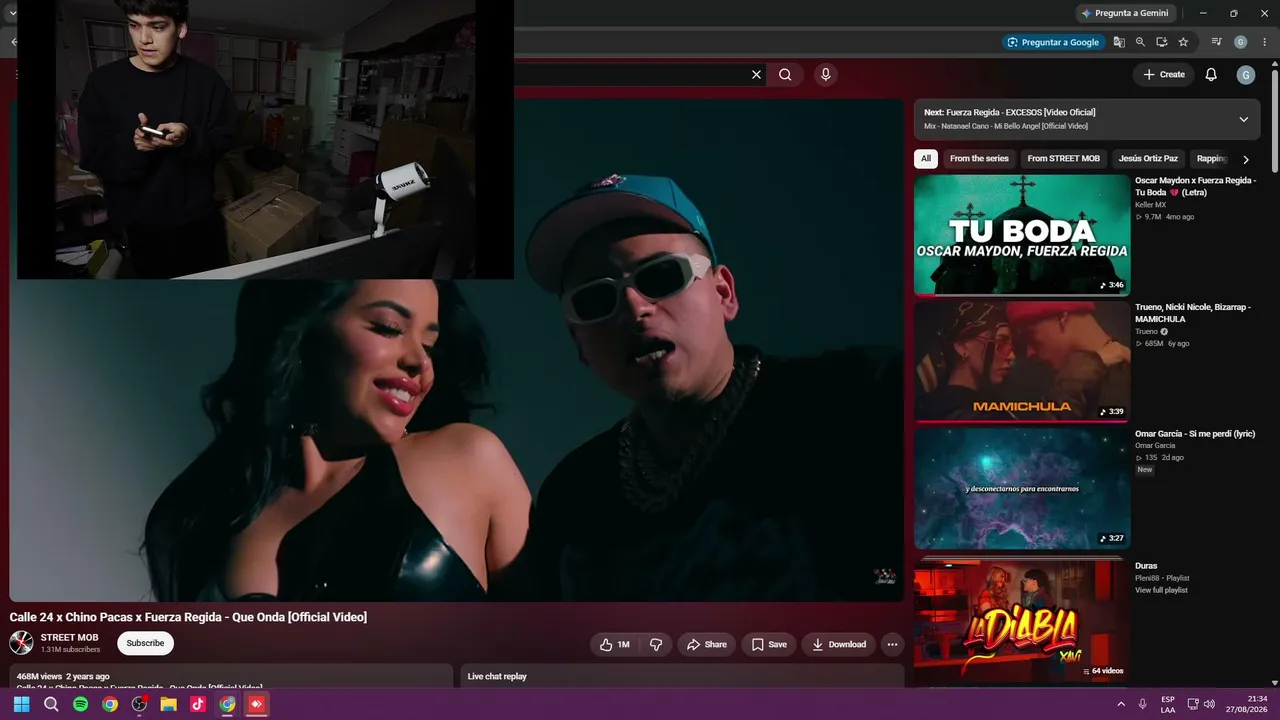Viewport: 1280px width, 720px height.
Task: Show more filter chips with right arrow
Action: 1246,159
